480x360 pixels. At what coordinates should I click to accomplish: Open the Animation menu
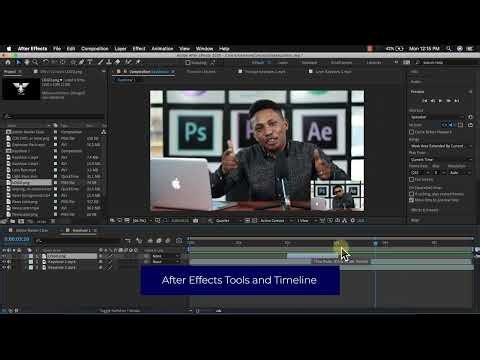click(x=162, y=49)
